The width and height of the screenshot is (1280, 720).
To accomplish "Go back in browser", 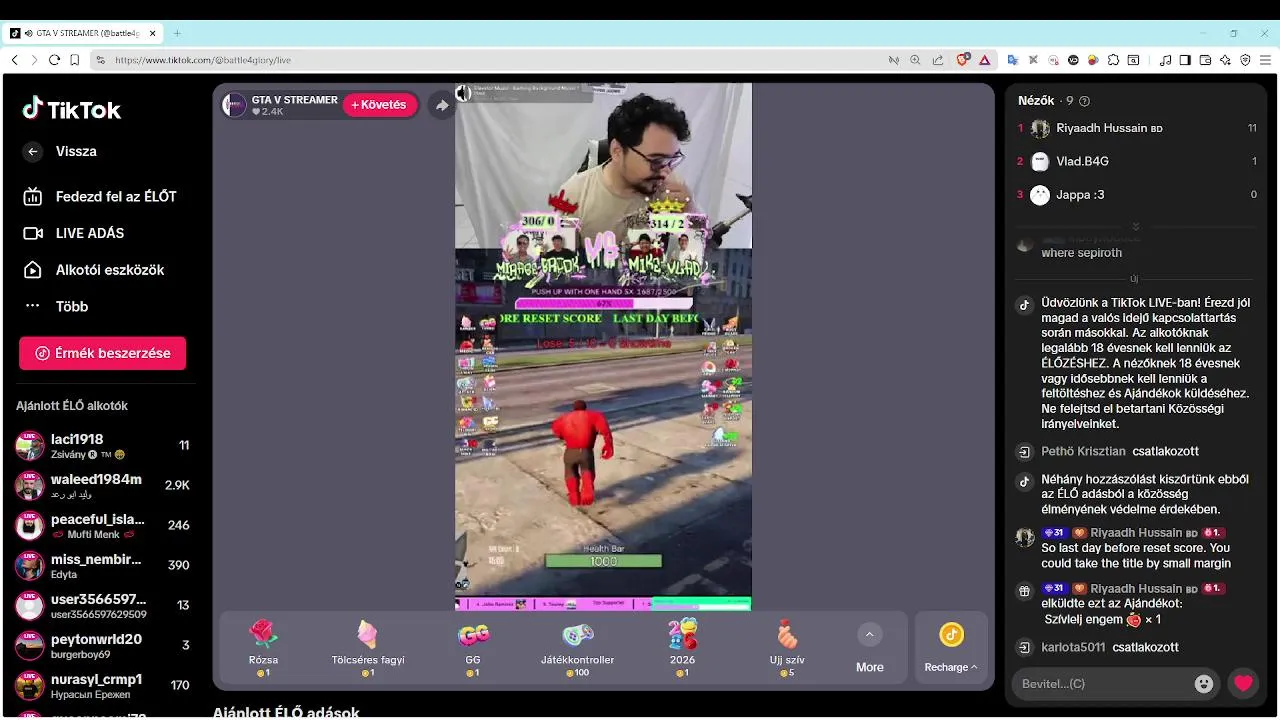I will coord(14,60).
